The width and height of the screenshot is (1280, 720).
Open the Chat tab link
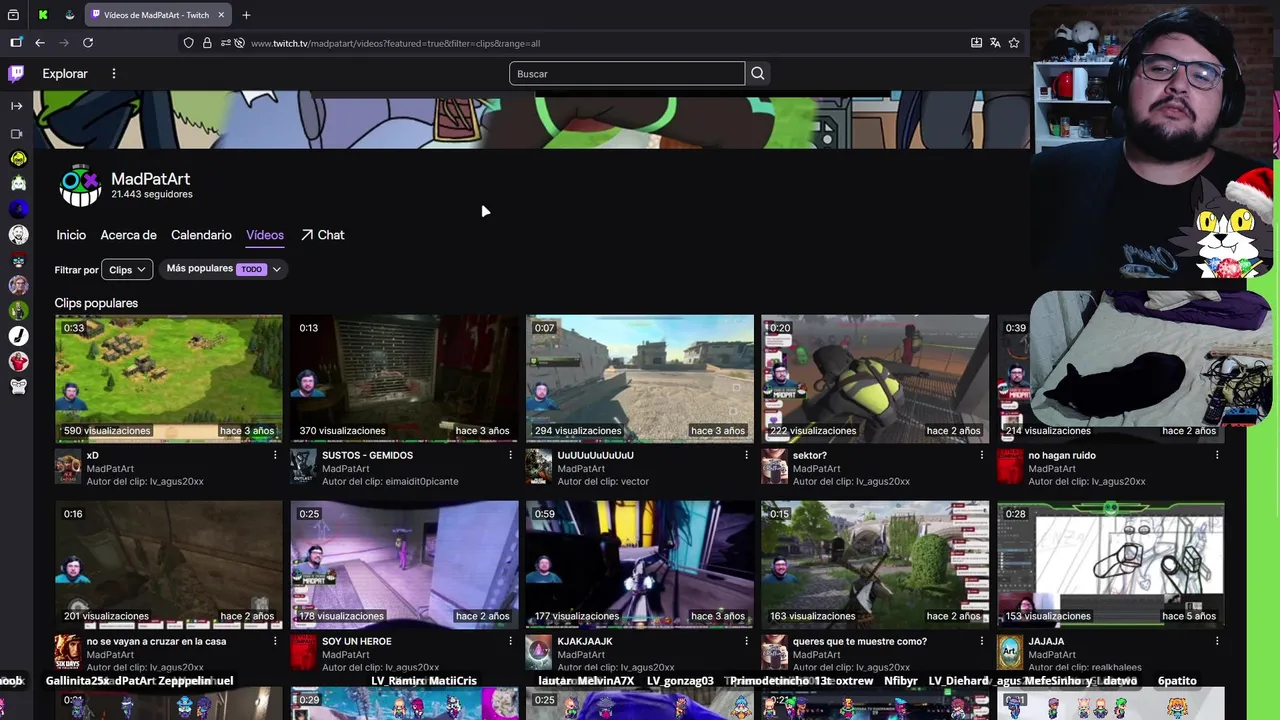322,235
